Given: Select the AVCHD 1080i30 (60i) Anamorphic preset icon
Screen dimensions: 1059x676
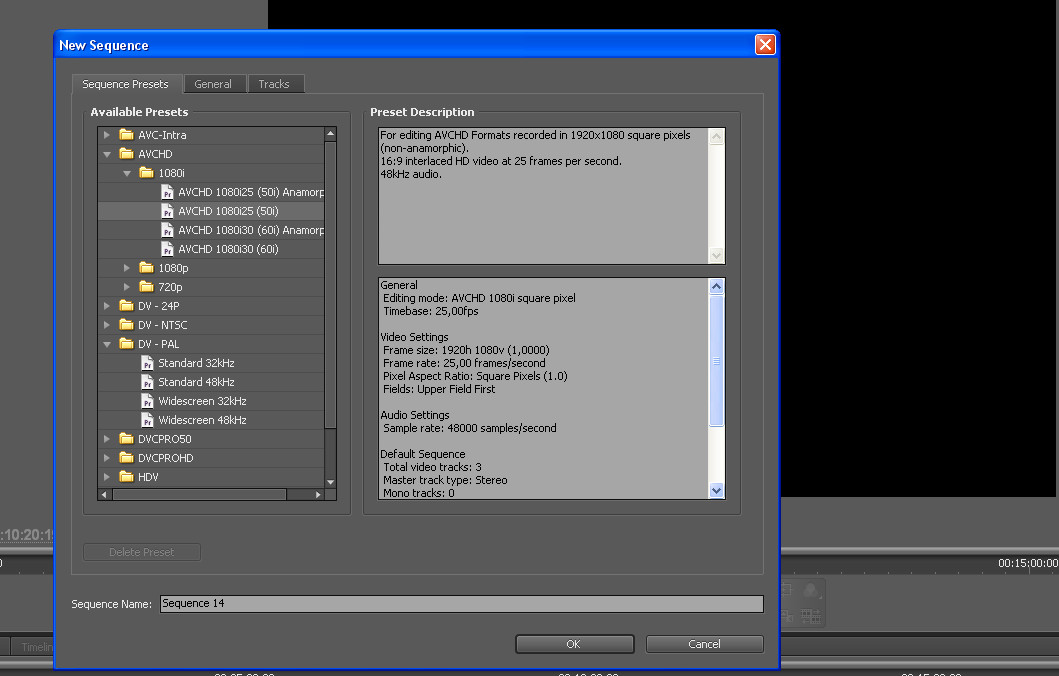Looking at the screenshot, I should click(168, 230).
